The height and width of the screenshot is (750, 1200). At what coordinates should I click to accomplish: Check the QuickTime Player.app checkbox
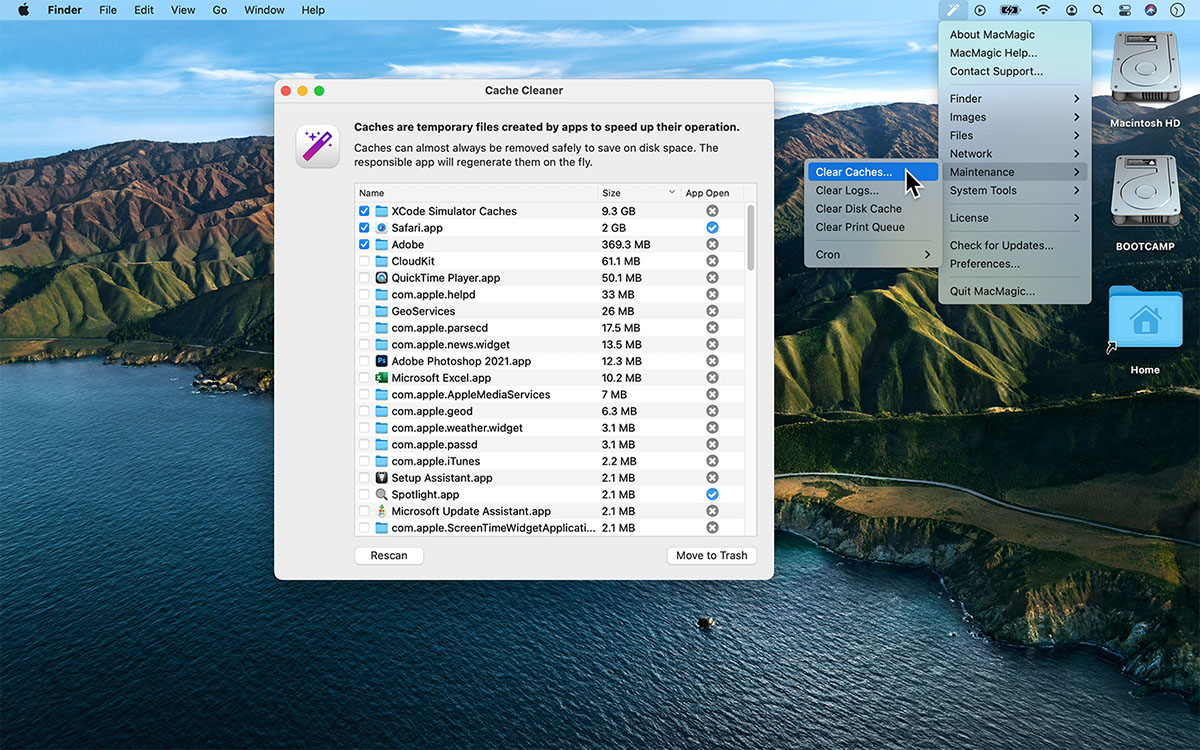[x=364, y=278]
